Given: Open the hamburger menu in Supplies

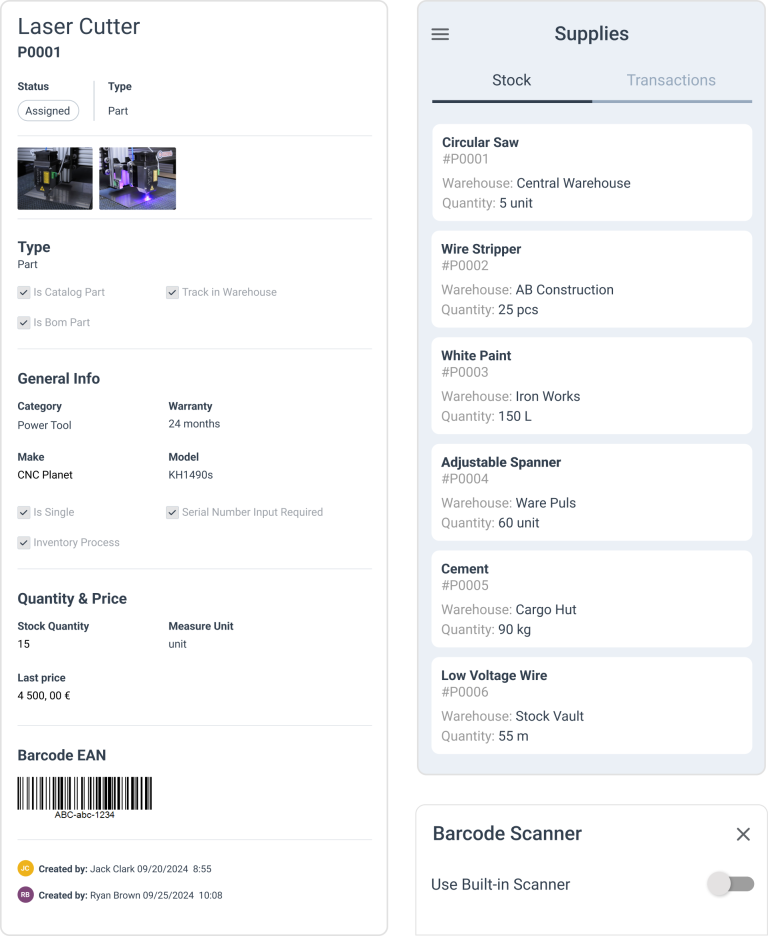Looking at the screenshot, I should pos(439,33).
